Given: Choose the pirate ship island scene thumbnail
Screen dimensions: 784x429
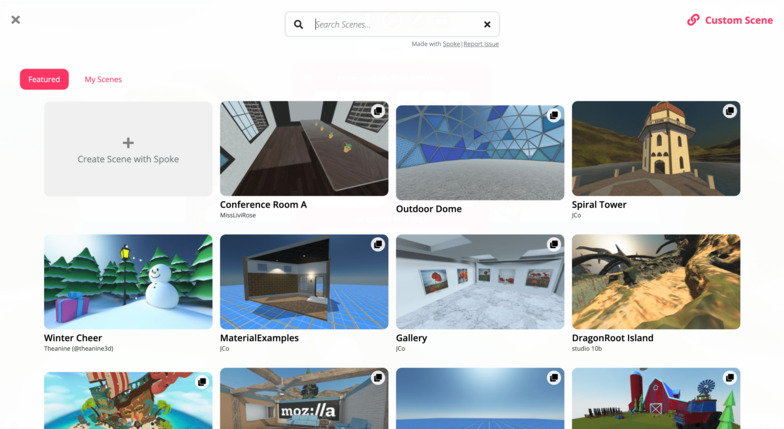Looking at the screenshot, I should pos(128,400).
